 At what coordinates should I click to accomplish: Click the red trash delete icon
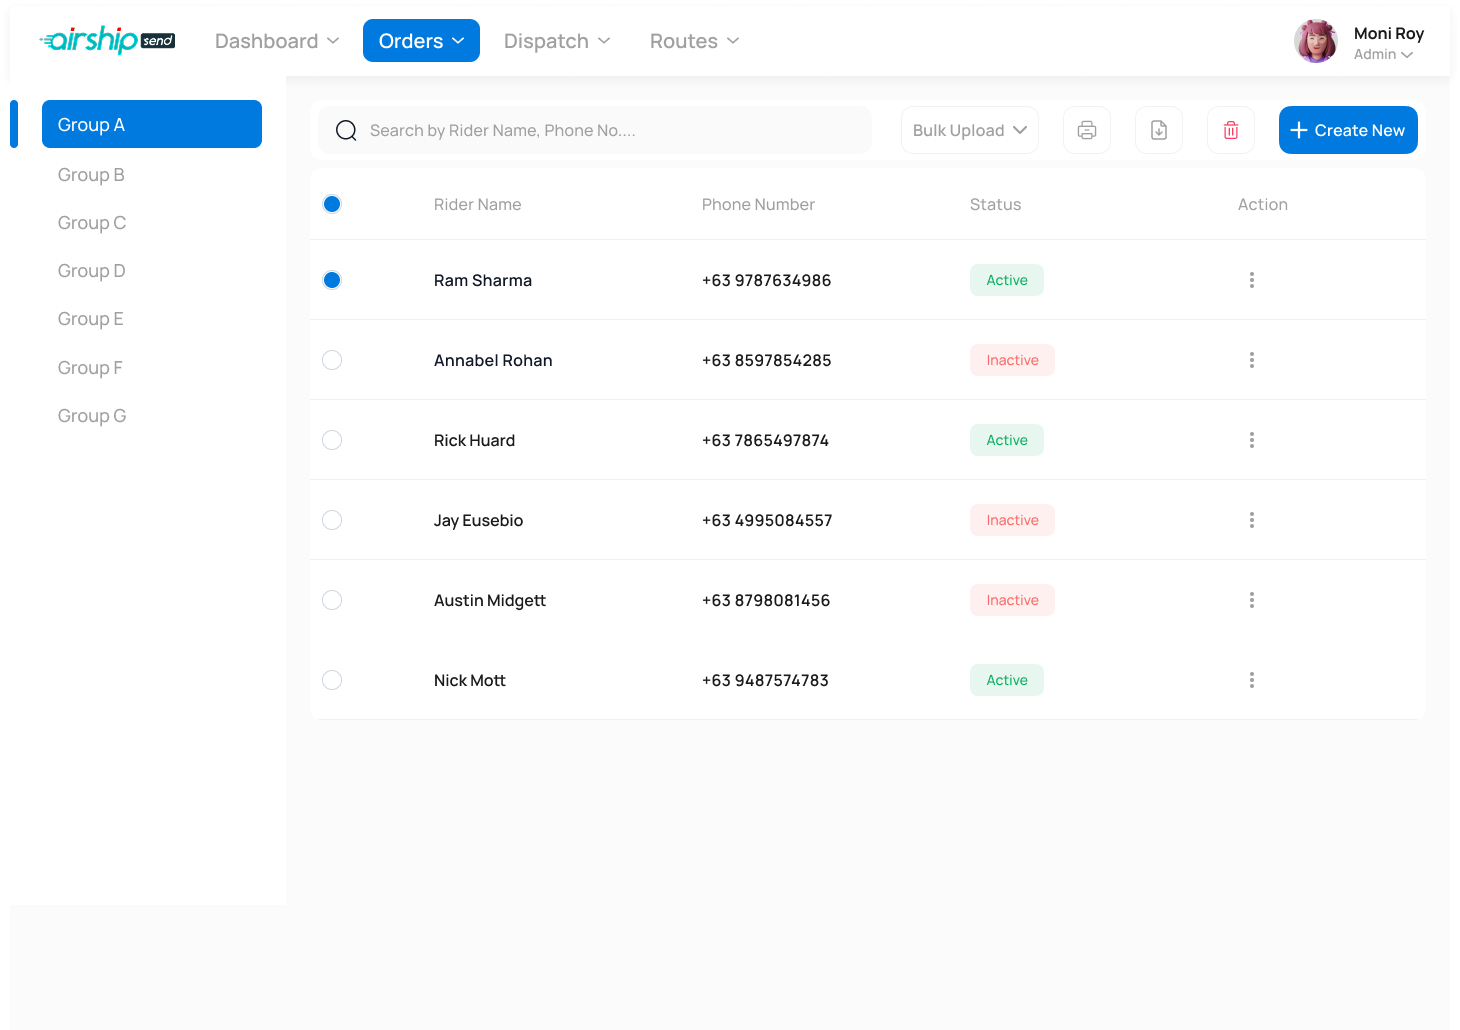pos(1231,130)
